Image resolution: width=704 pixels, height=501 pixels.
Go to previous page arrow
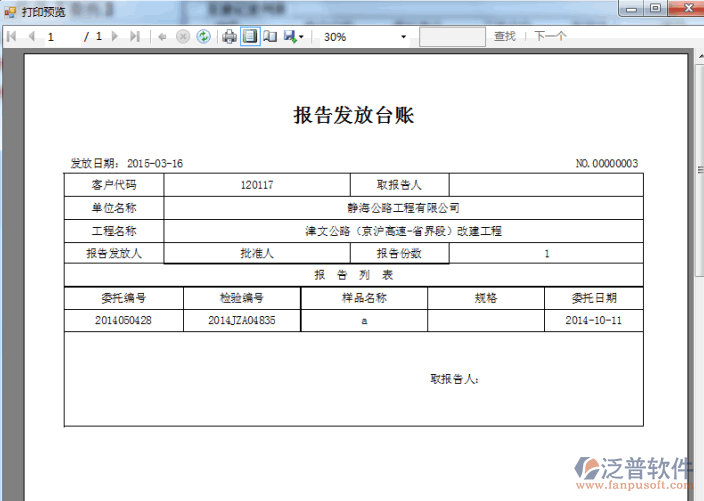click(31, 36)
